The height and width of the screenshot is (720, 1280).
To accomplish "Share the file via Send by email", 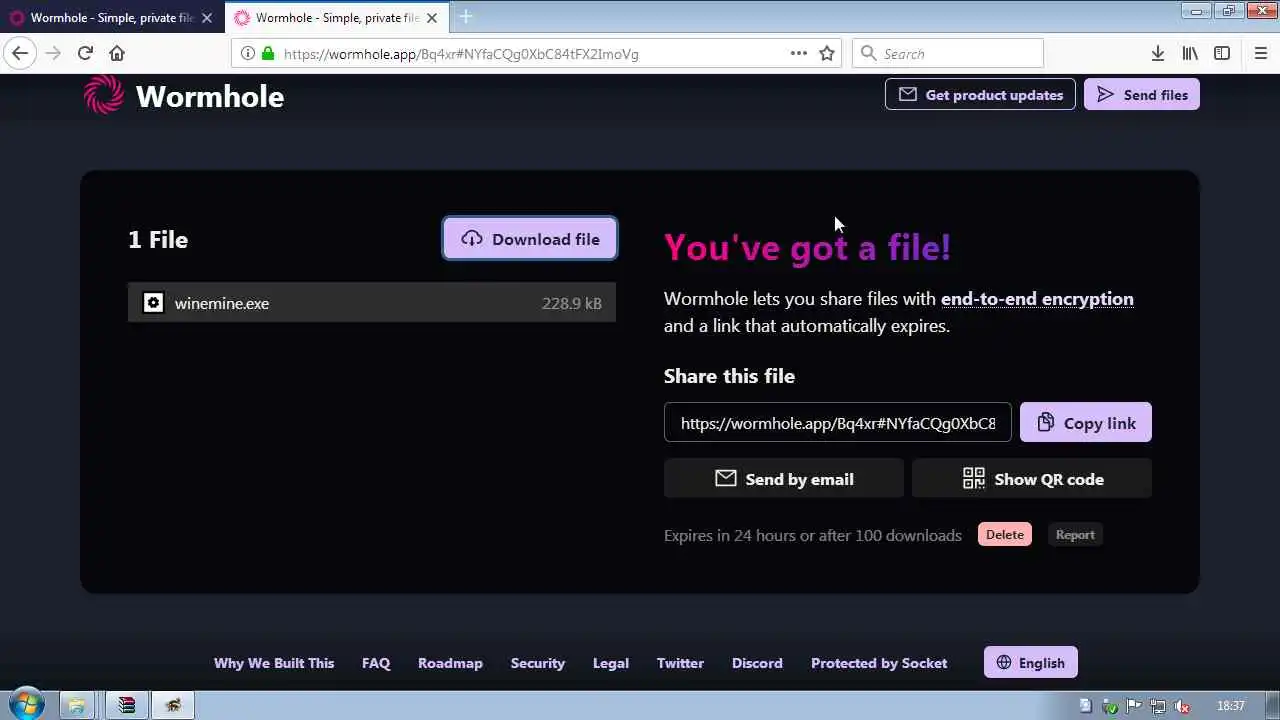I will pos(784,479).
